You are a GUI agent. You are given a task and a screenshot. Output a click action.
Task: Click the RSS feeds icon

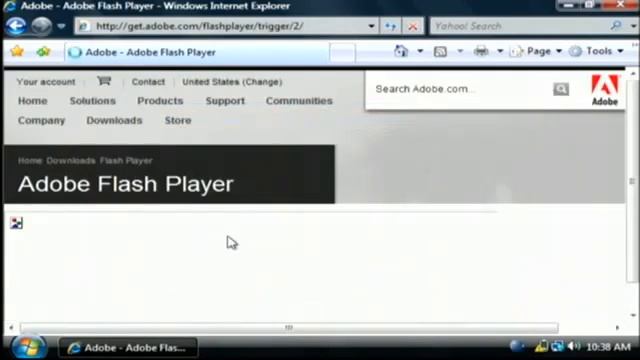click(x=440, y=51)
